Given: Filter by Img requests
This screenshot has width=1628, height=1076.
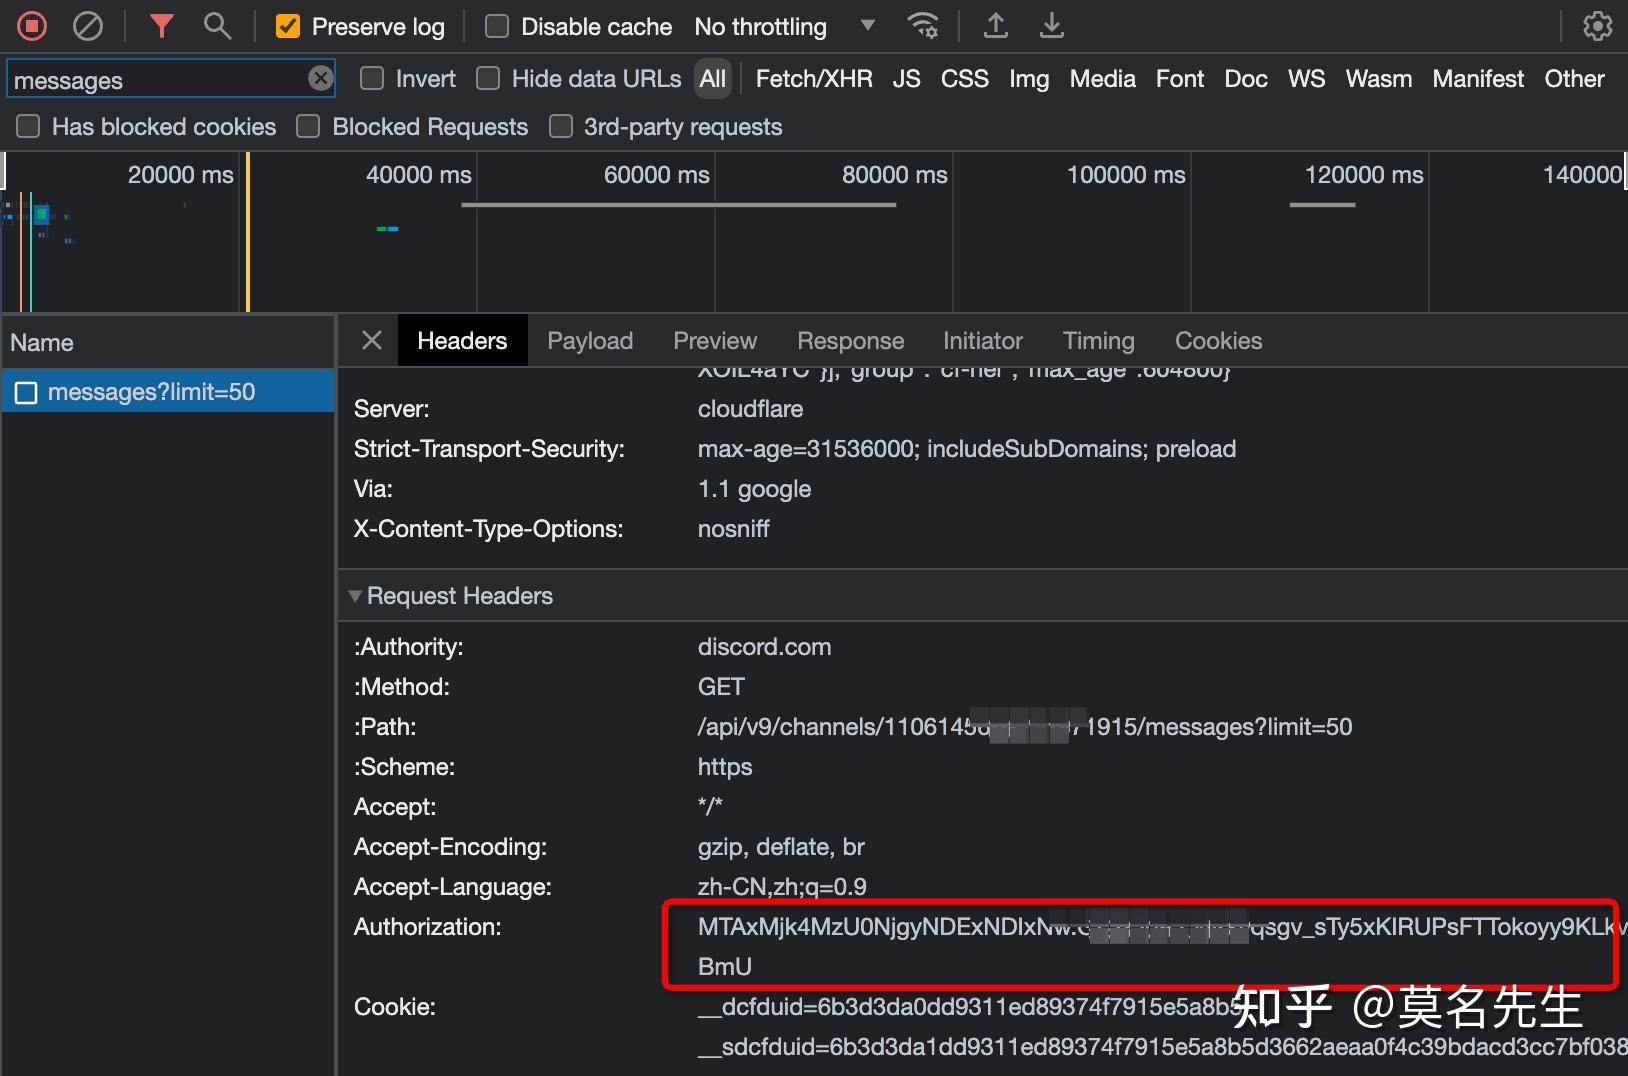Looking at the screenshot, I should coord(1029,78).
